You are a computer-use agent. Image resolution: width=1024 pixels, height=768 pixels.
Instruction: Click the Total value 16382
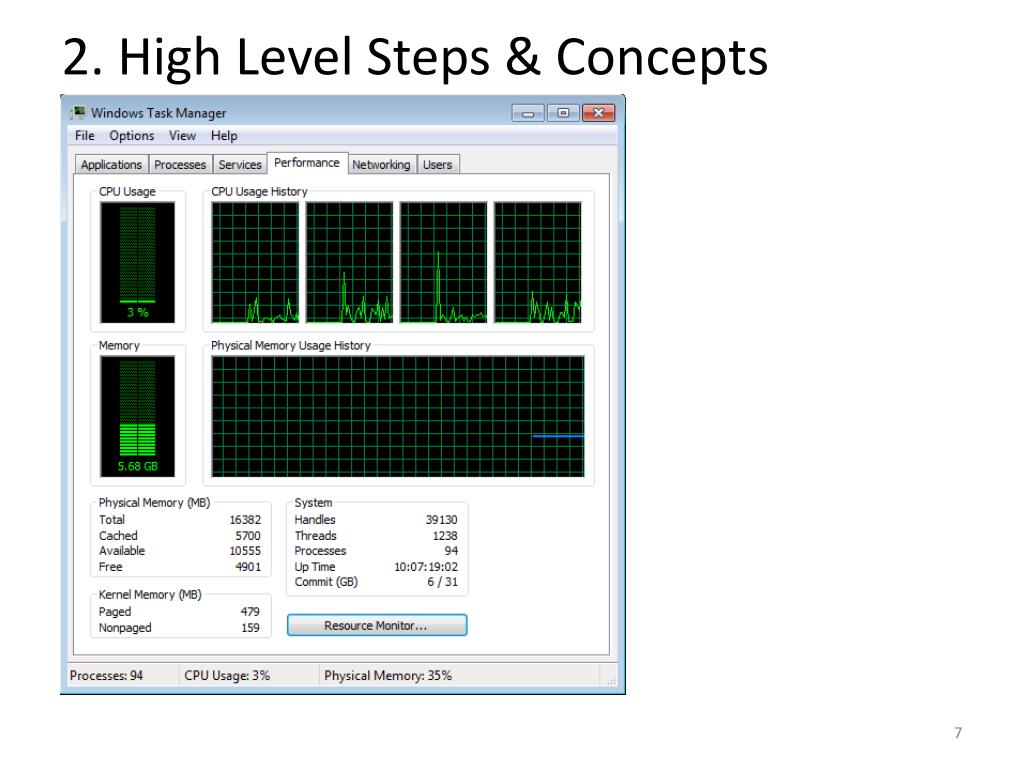pos(245,520)
